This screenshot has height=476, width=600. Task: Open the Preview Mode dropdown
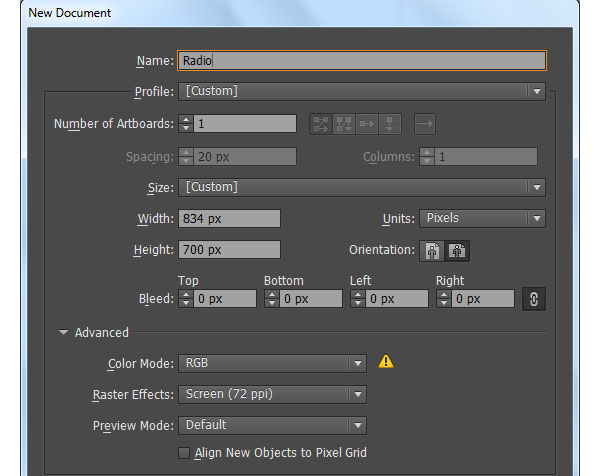[272, 425]
